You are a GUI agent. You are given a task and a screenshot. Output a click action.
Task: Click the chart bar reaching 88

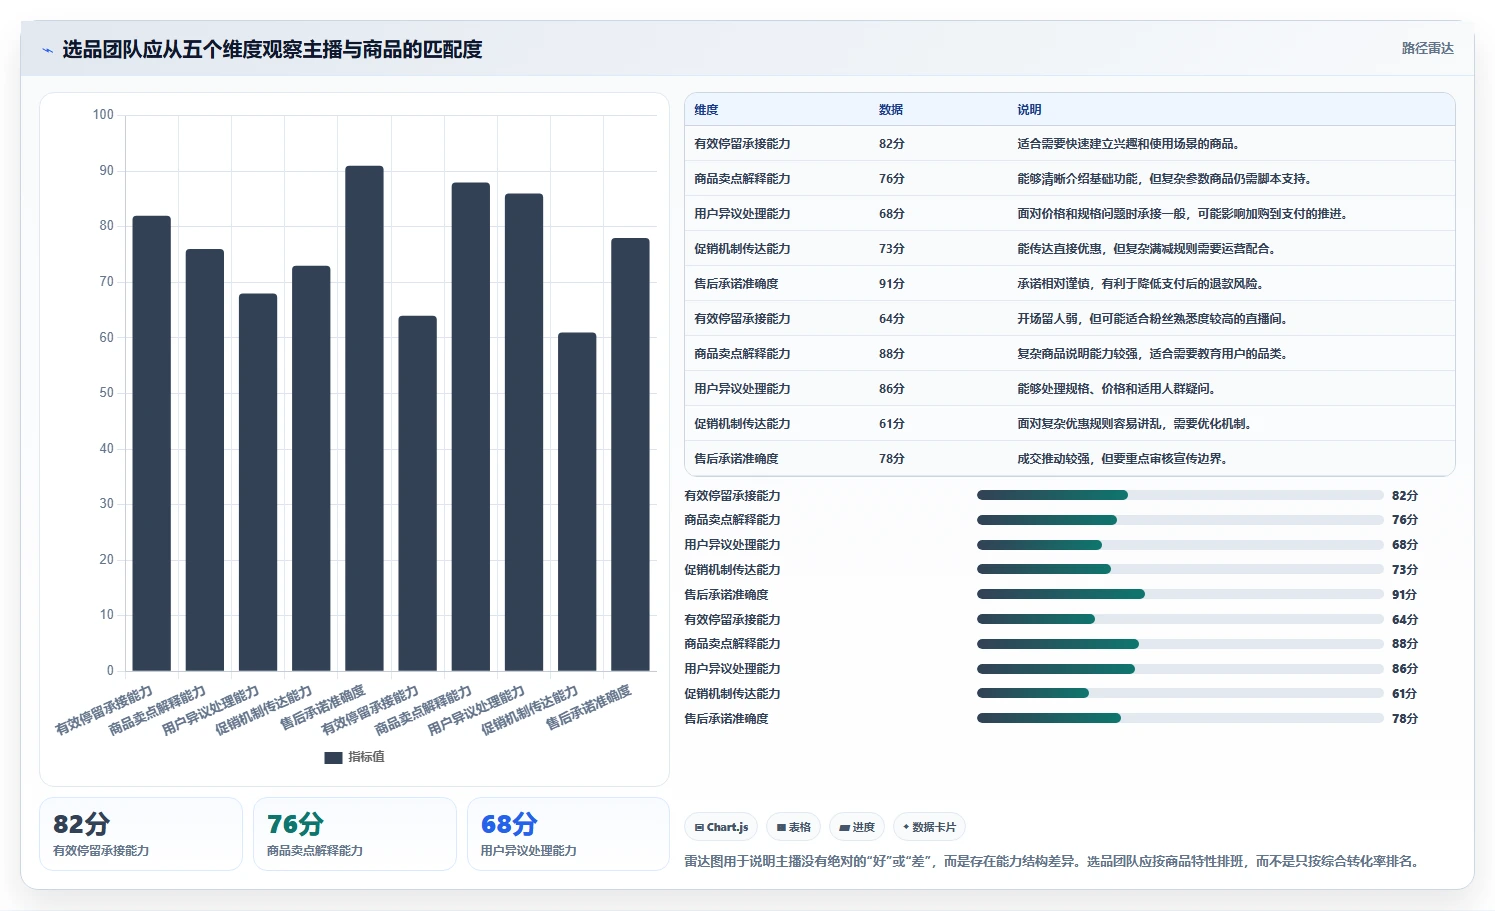(x=471, y=427)
